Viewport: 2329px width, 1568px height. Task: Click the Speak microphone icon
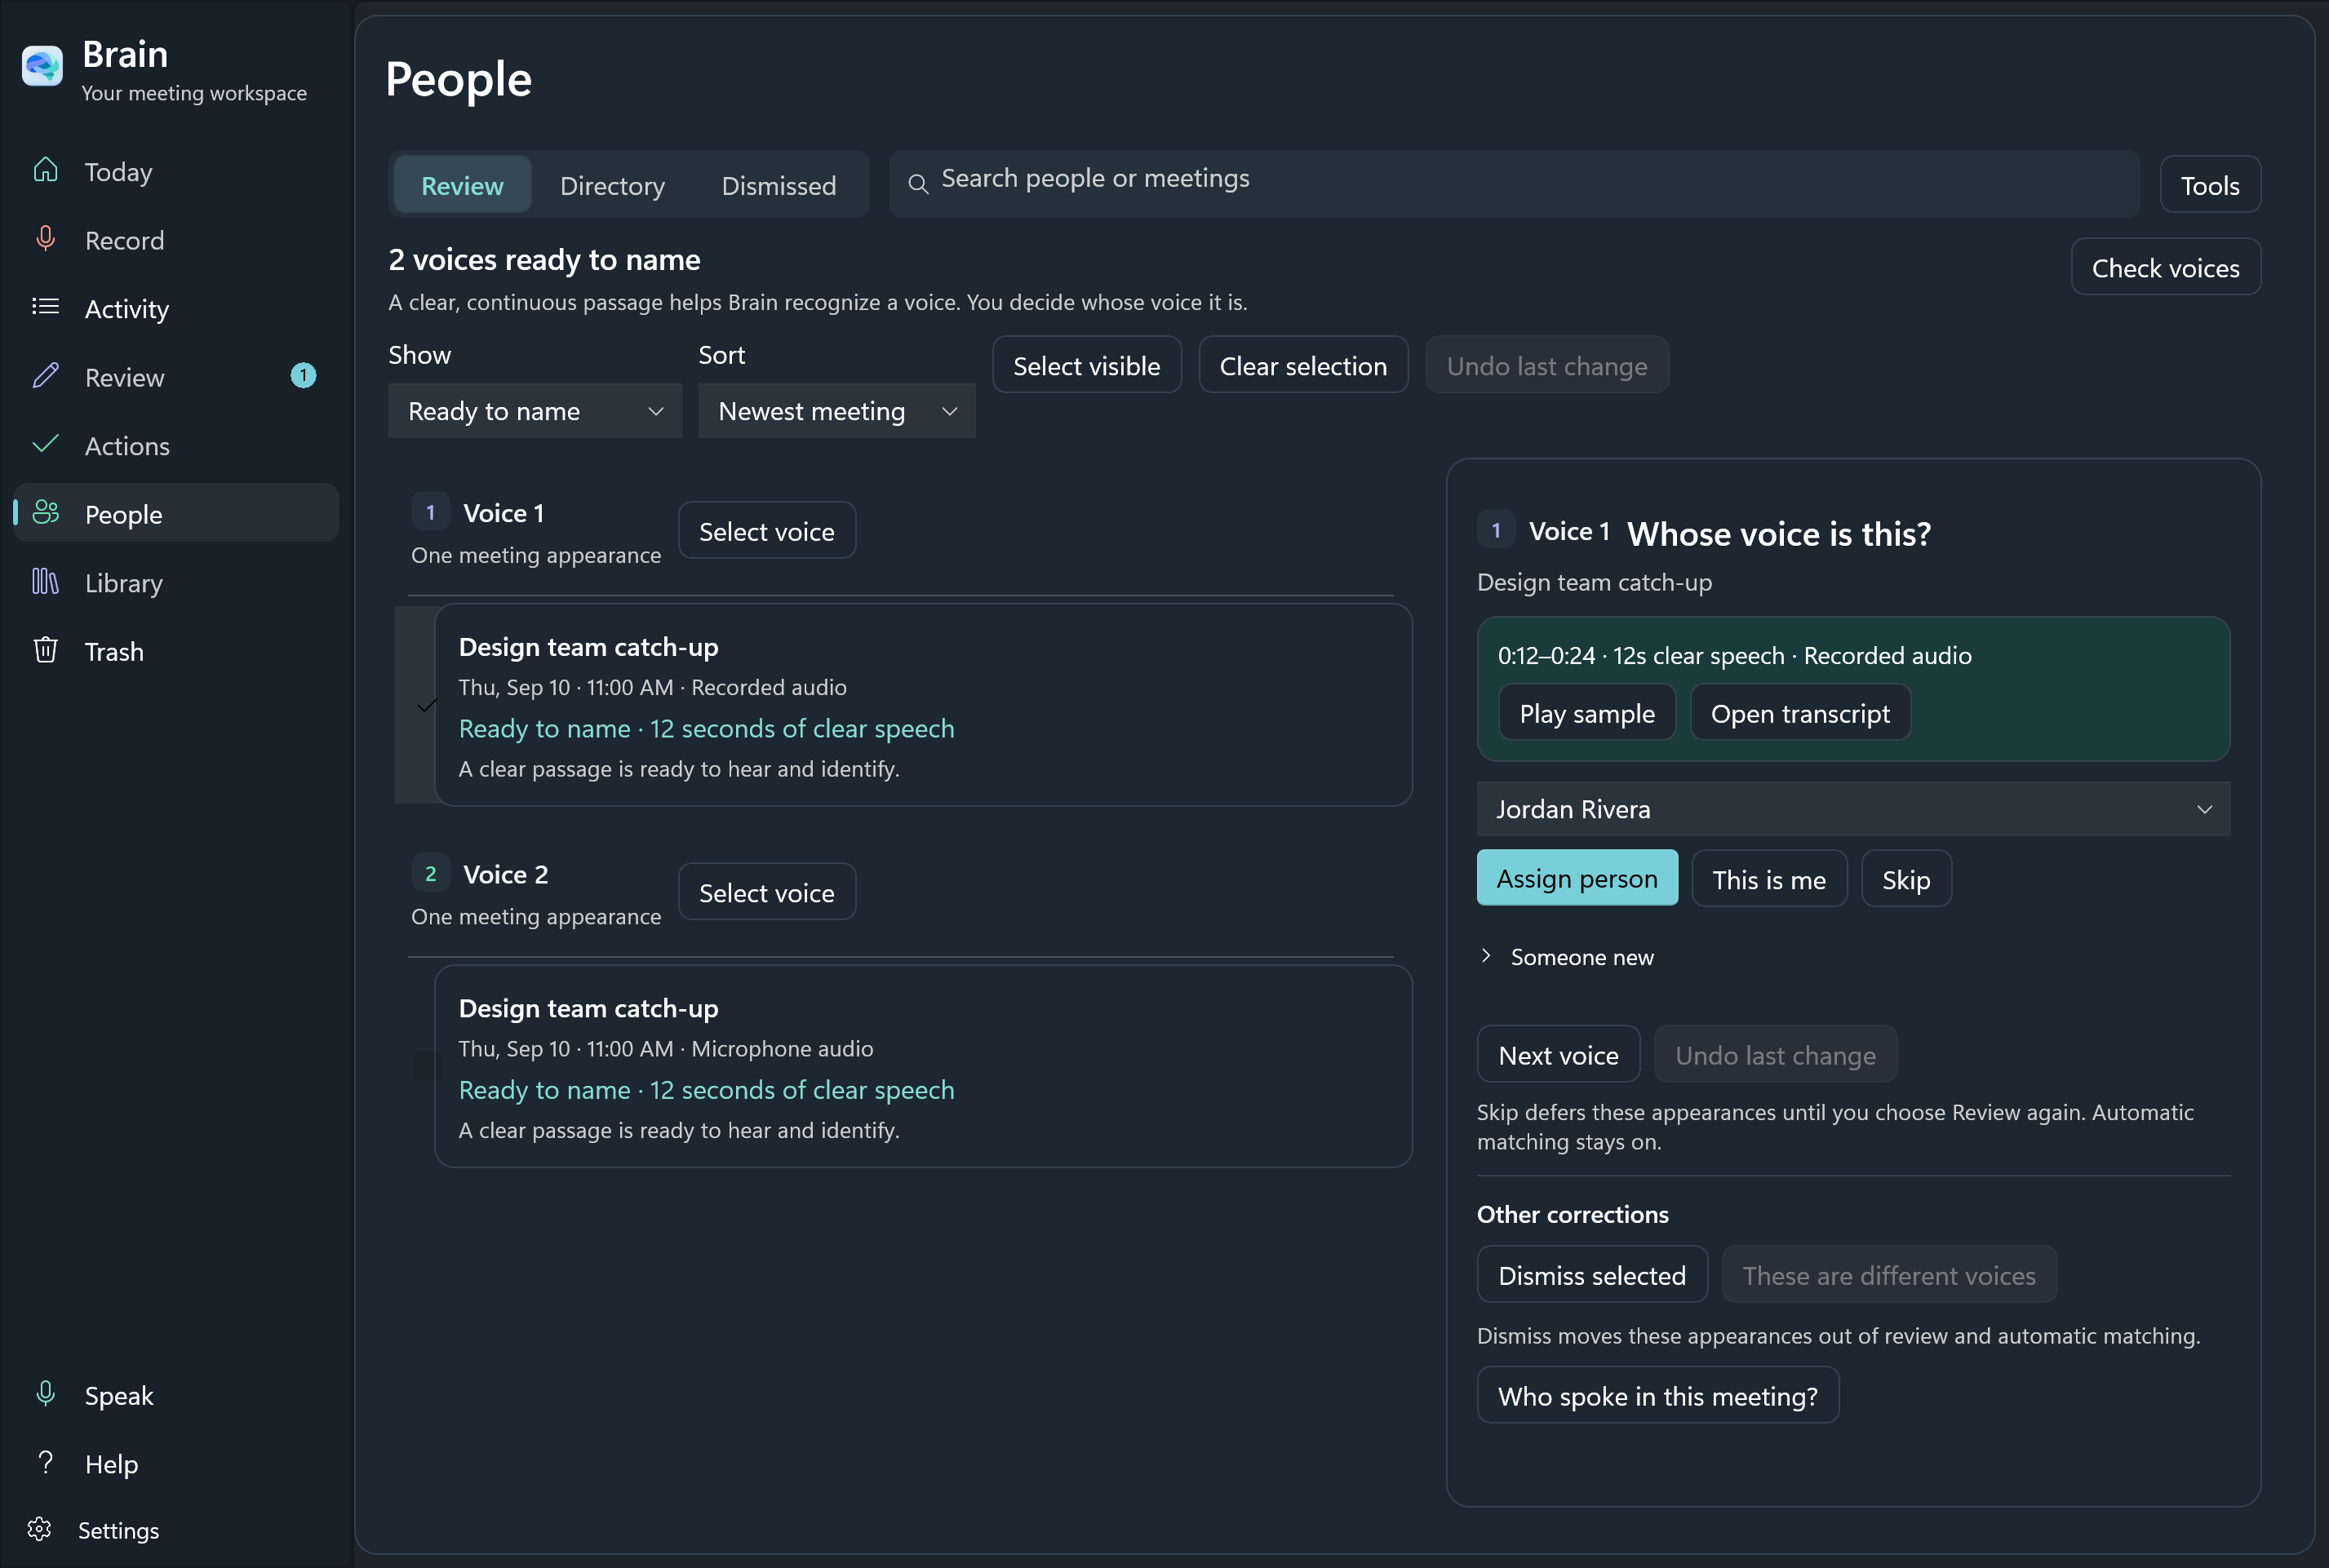coord(45,1394)
